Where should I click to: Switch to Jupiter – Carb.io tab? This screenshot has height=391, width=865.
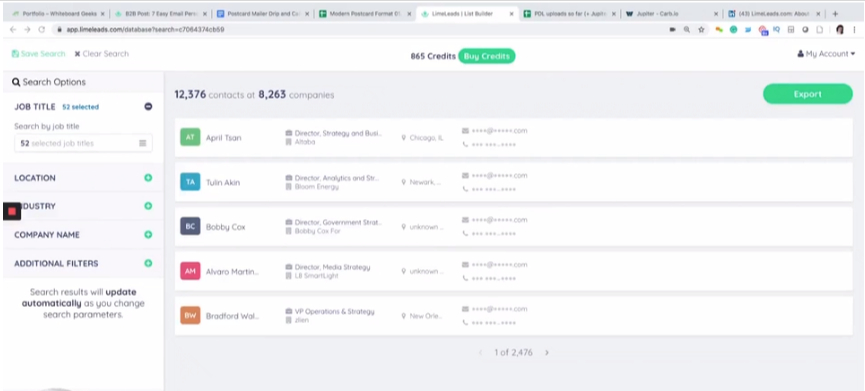pyautogui.click(x=672, y=14)
